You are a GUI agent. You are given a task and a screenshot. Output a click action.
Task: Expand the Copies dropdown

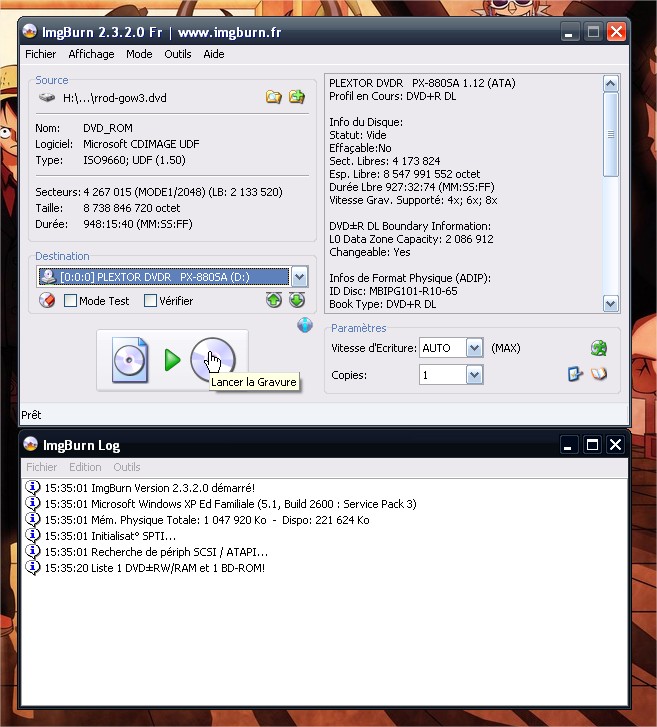(474, 375)
